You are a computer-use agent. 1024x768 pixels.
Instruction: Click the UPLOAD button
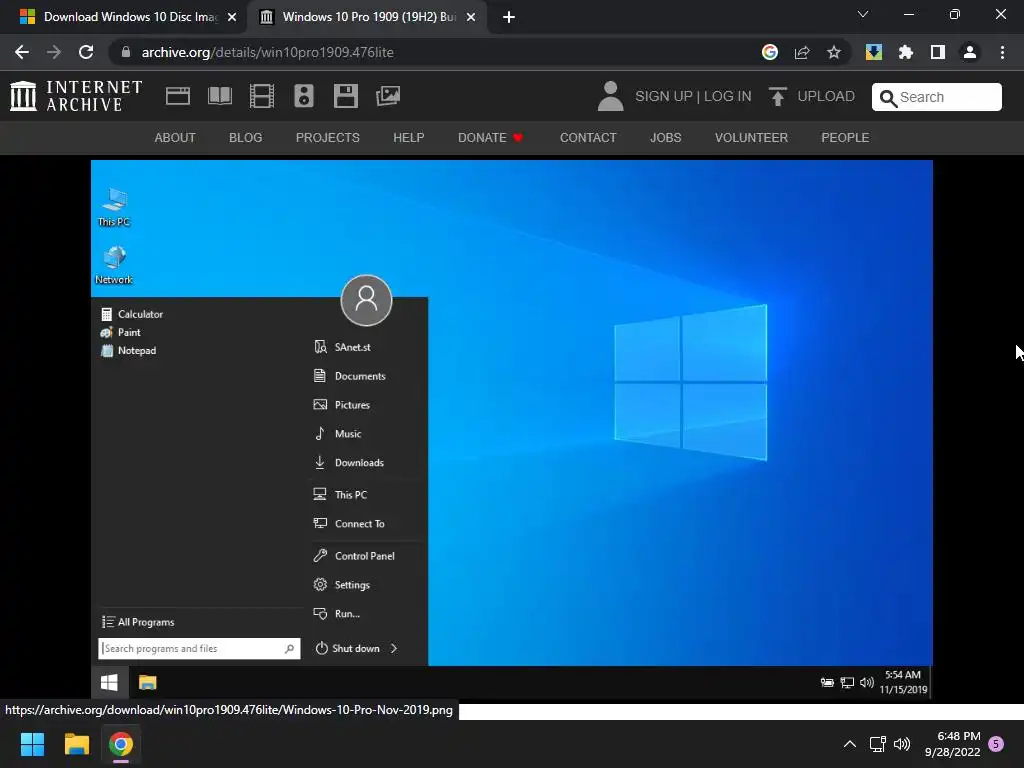pos(812,97)
